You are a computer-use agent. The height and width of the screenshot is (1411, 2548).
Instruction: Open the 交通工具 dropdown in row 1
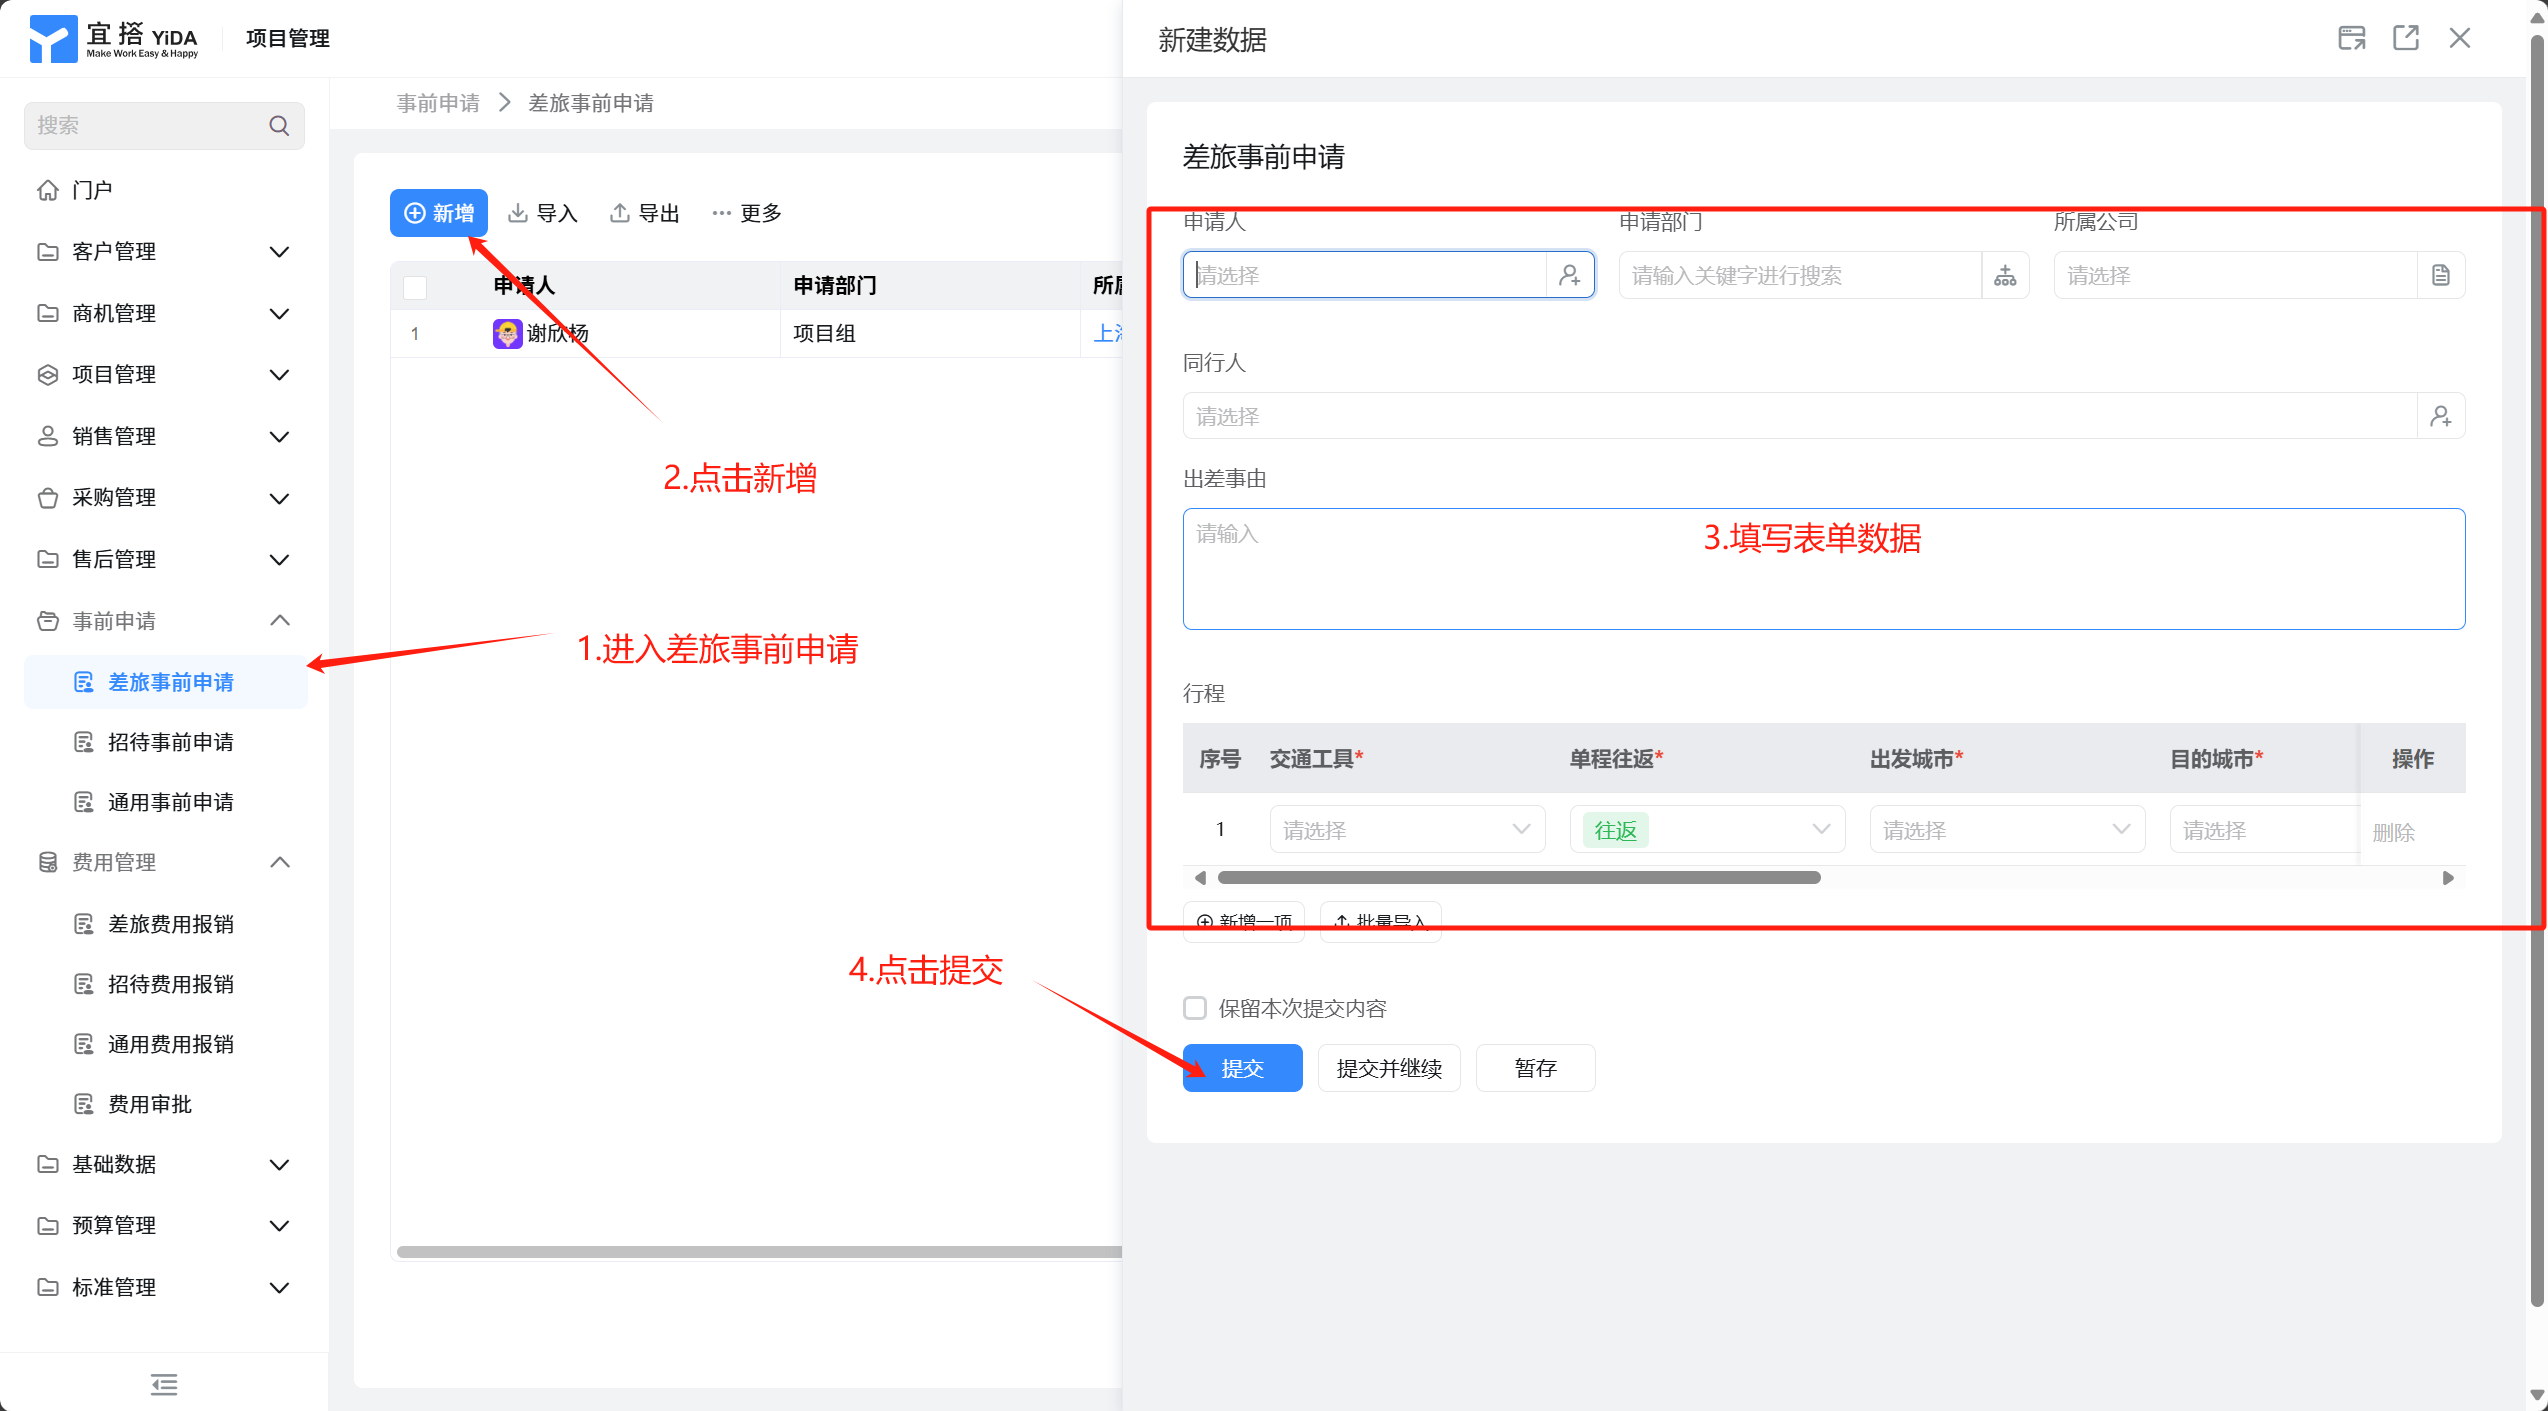[x=1407, y=830]
